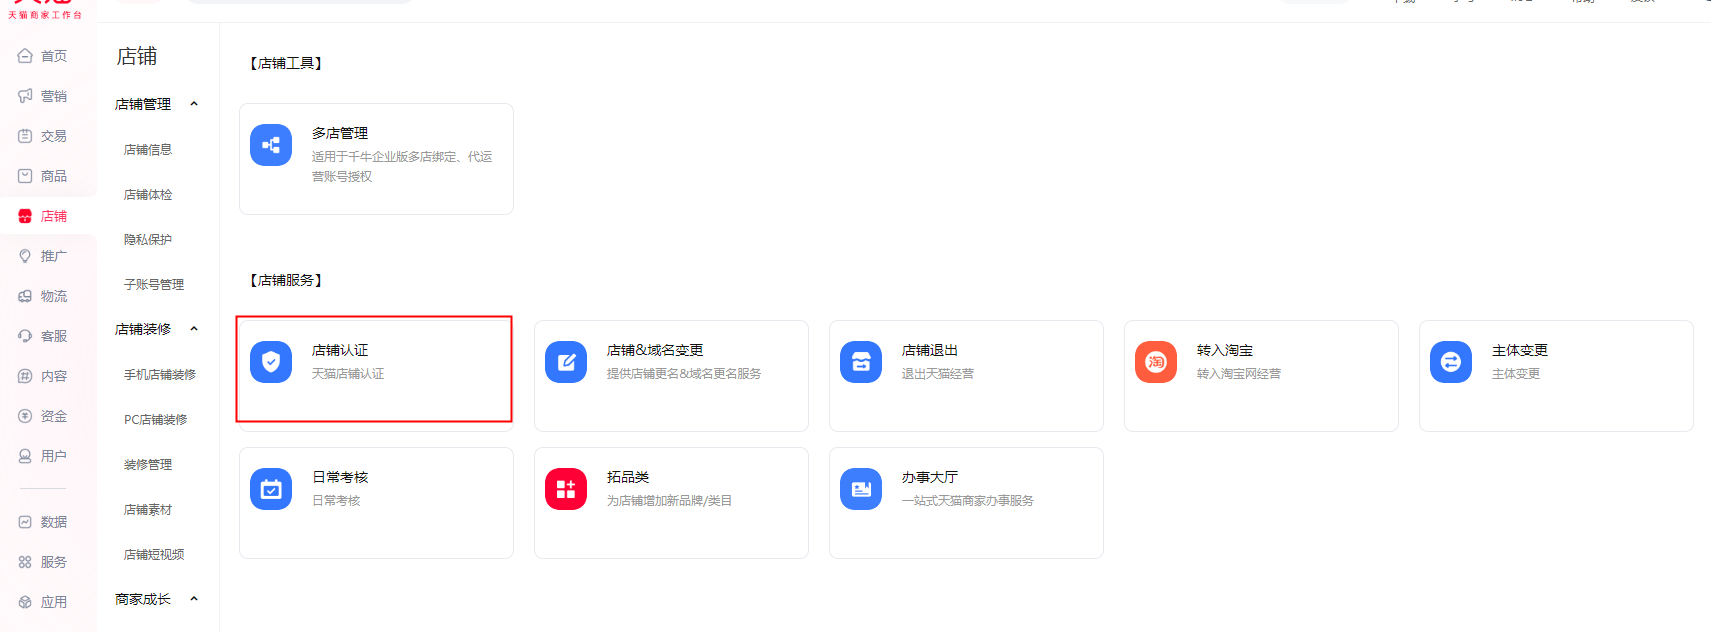Open the 多店管理 multi-store management card
This screenshot has height=632, width=1711.
point(376,159)
